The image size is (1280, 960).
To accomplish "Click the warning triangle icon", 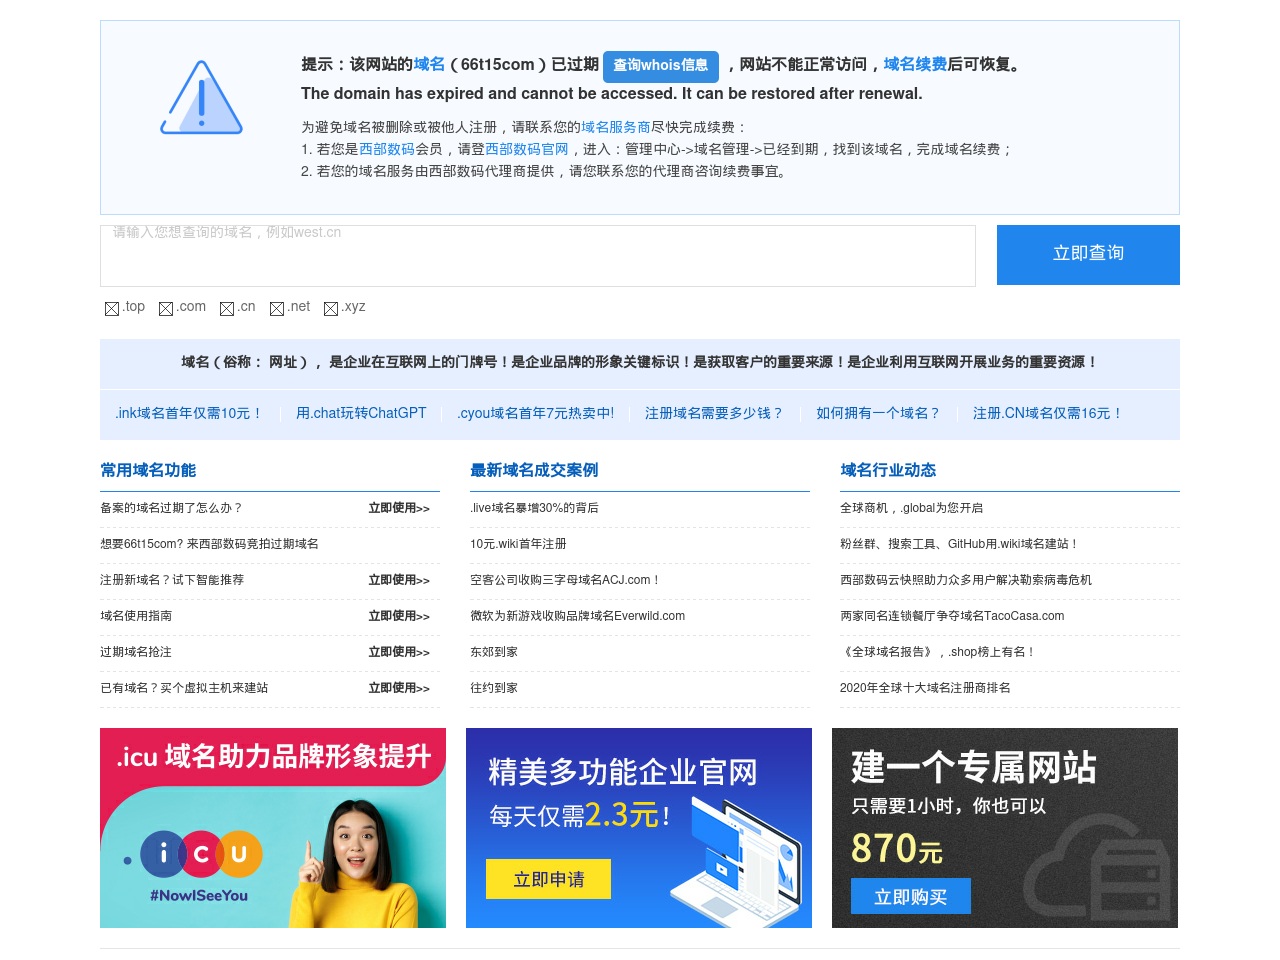I will pyautogui.click(x=202, y=97).
